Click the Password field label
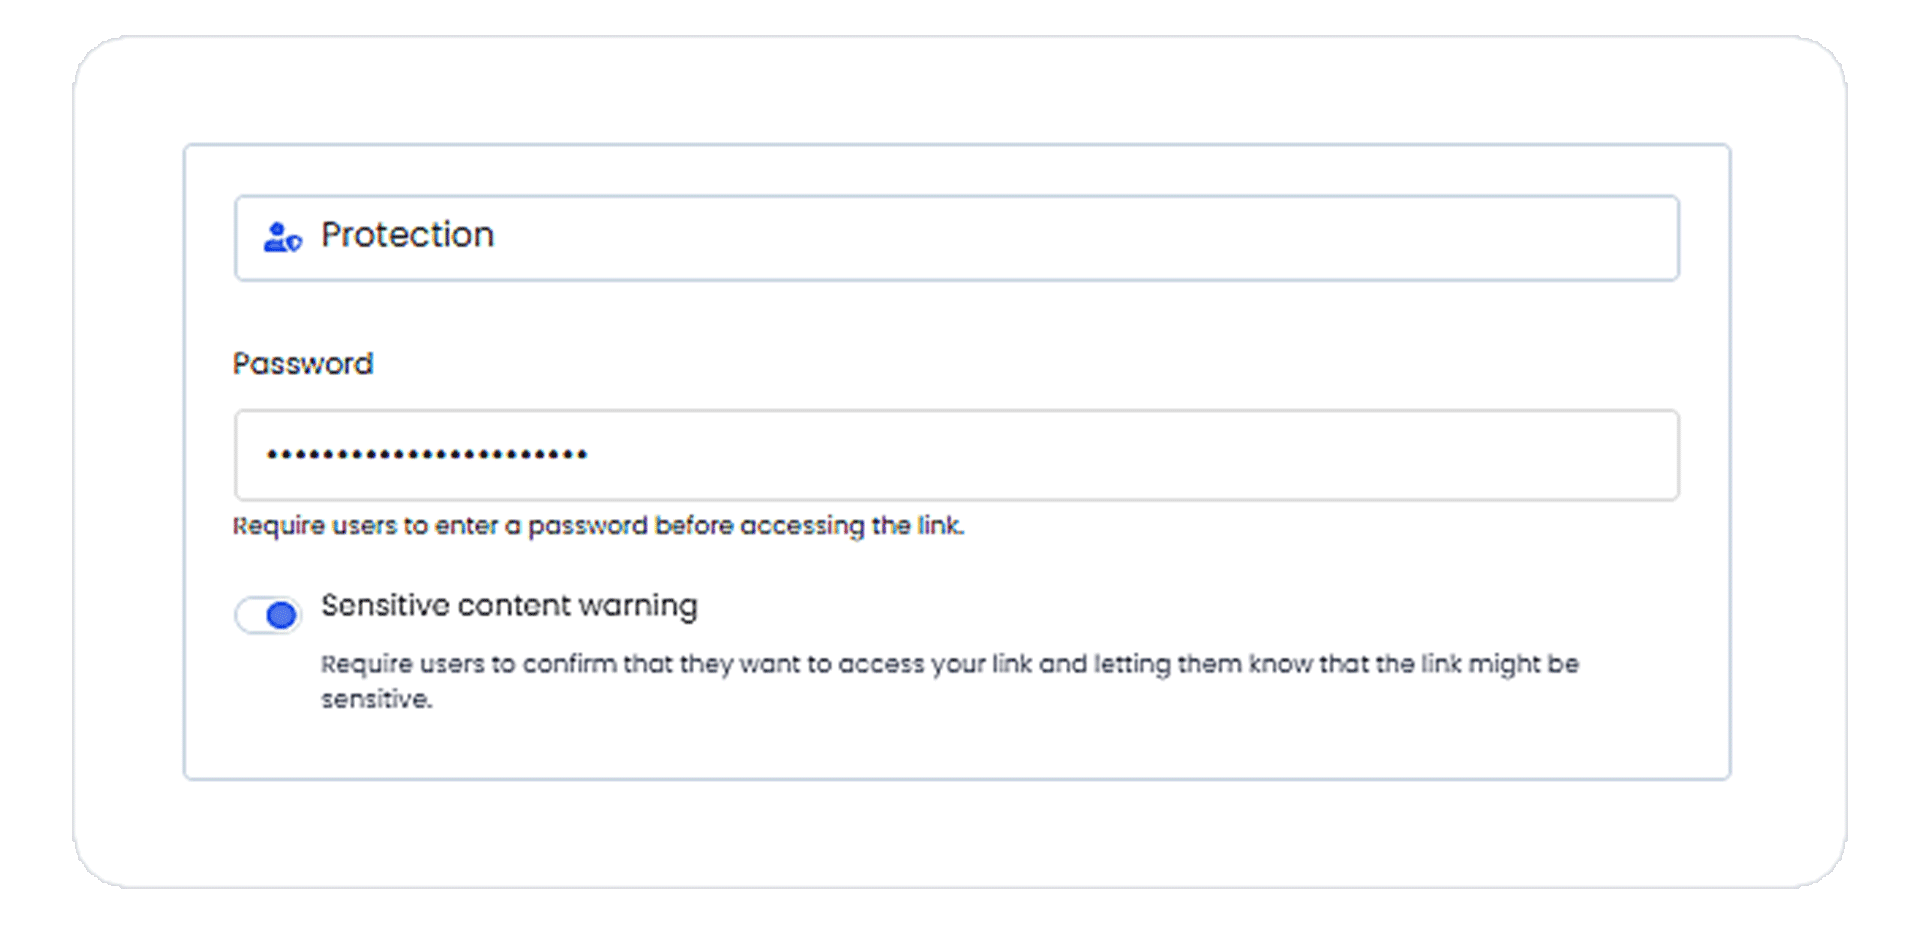This screenshot has height=925, width=1920. point(303,363)
